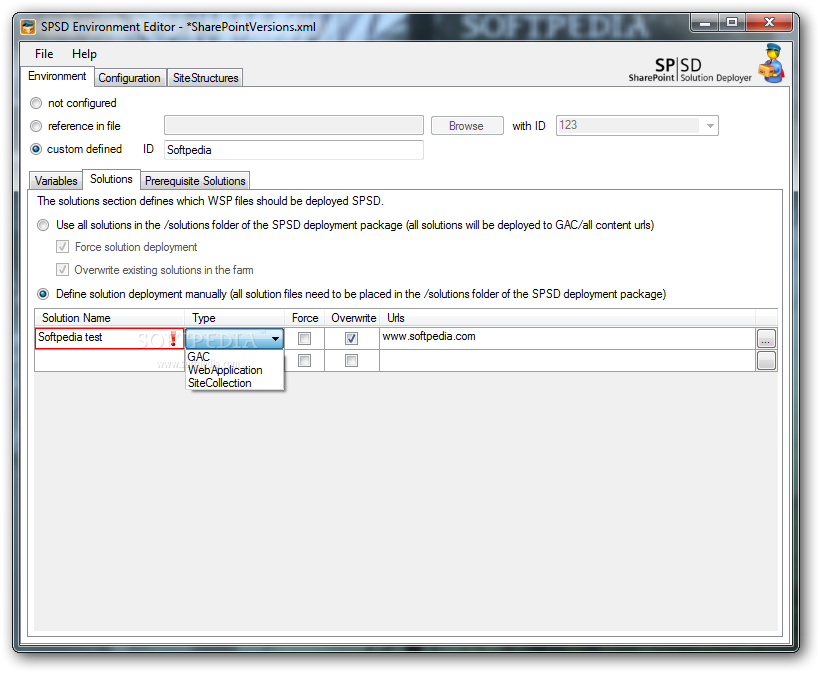Toggle 'Force solution deployment' checkbox
Viewport: 820px width, 673px height.
(x=62, y=247)
